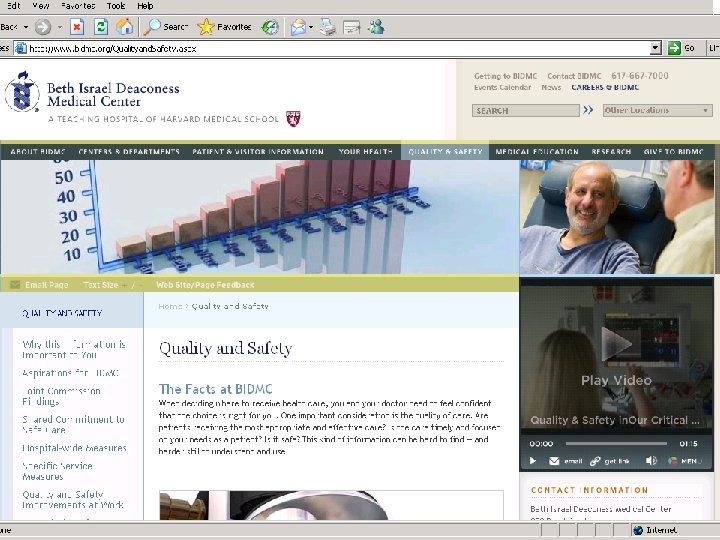720x540 pixels.
Task: Start the video with the large play triangle
Action: (x=616, y=343)
